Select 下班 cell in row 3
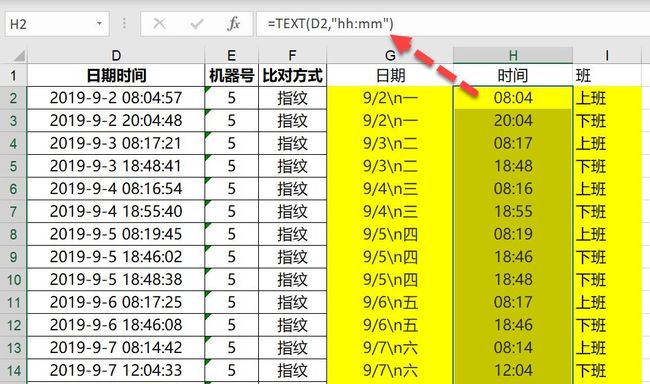 pos(607,121)
